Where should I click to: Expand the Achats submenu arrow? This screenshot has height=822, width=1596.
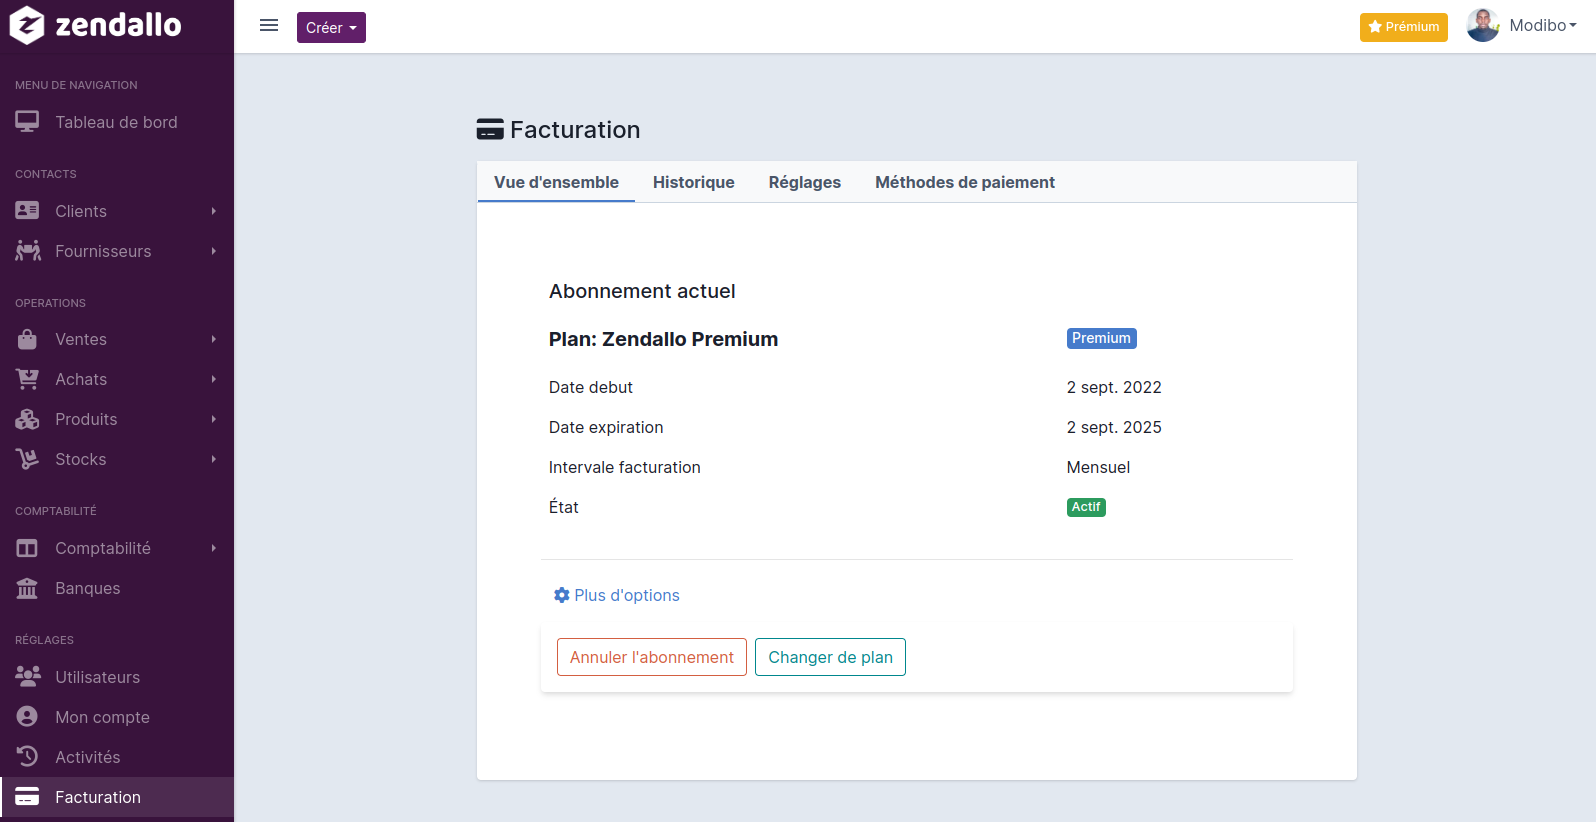[x=214, y=379]
